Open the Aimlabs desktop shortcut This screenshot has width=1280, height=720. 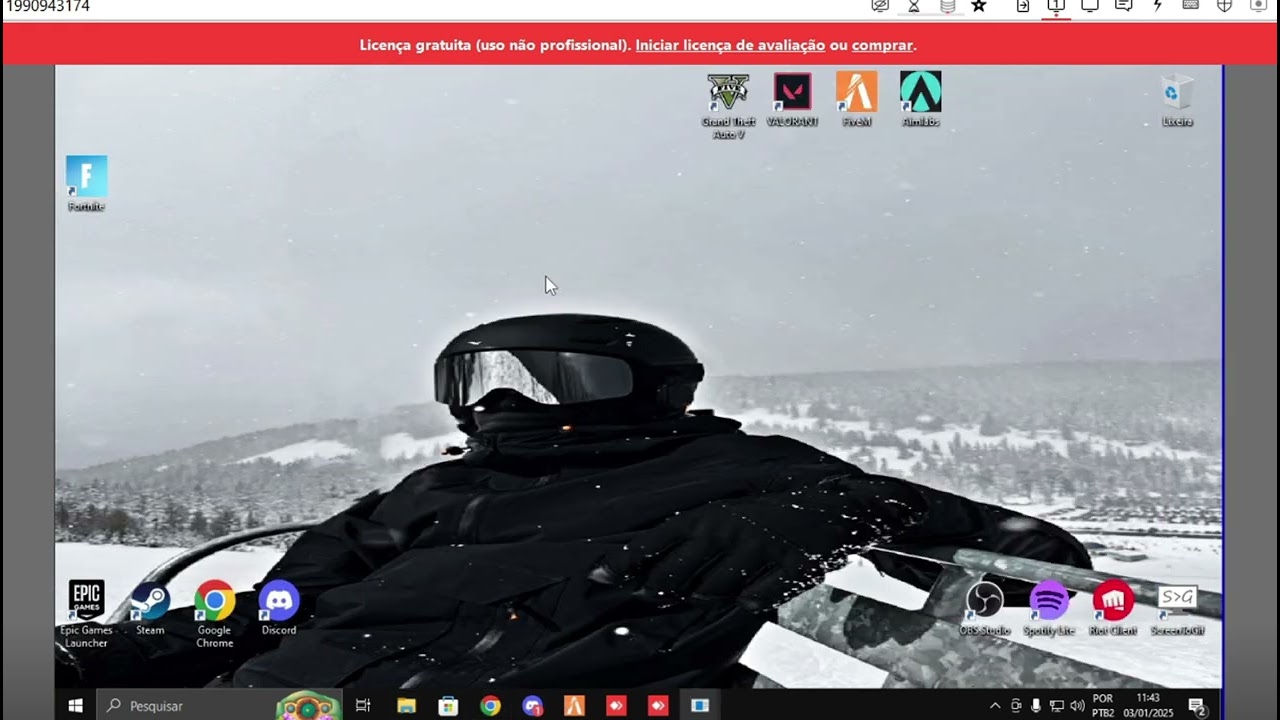(x=920, y=100)
